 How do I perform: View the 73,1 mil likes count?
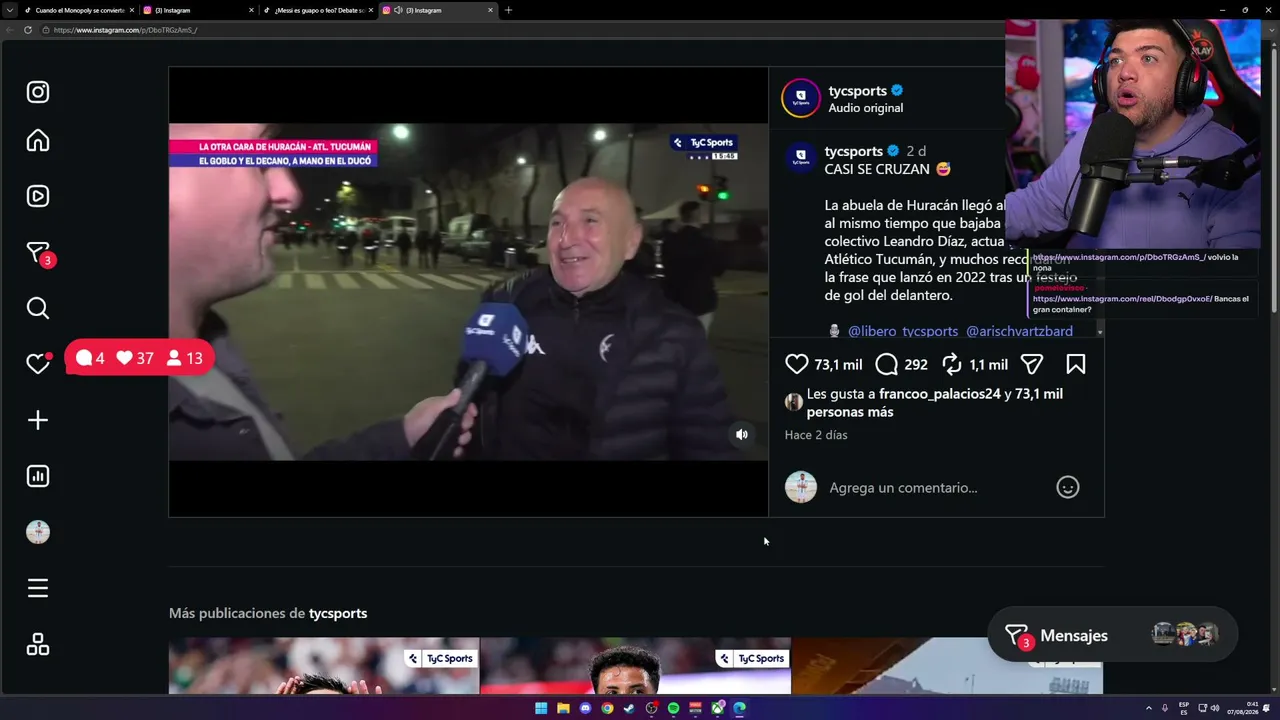838,365
